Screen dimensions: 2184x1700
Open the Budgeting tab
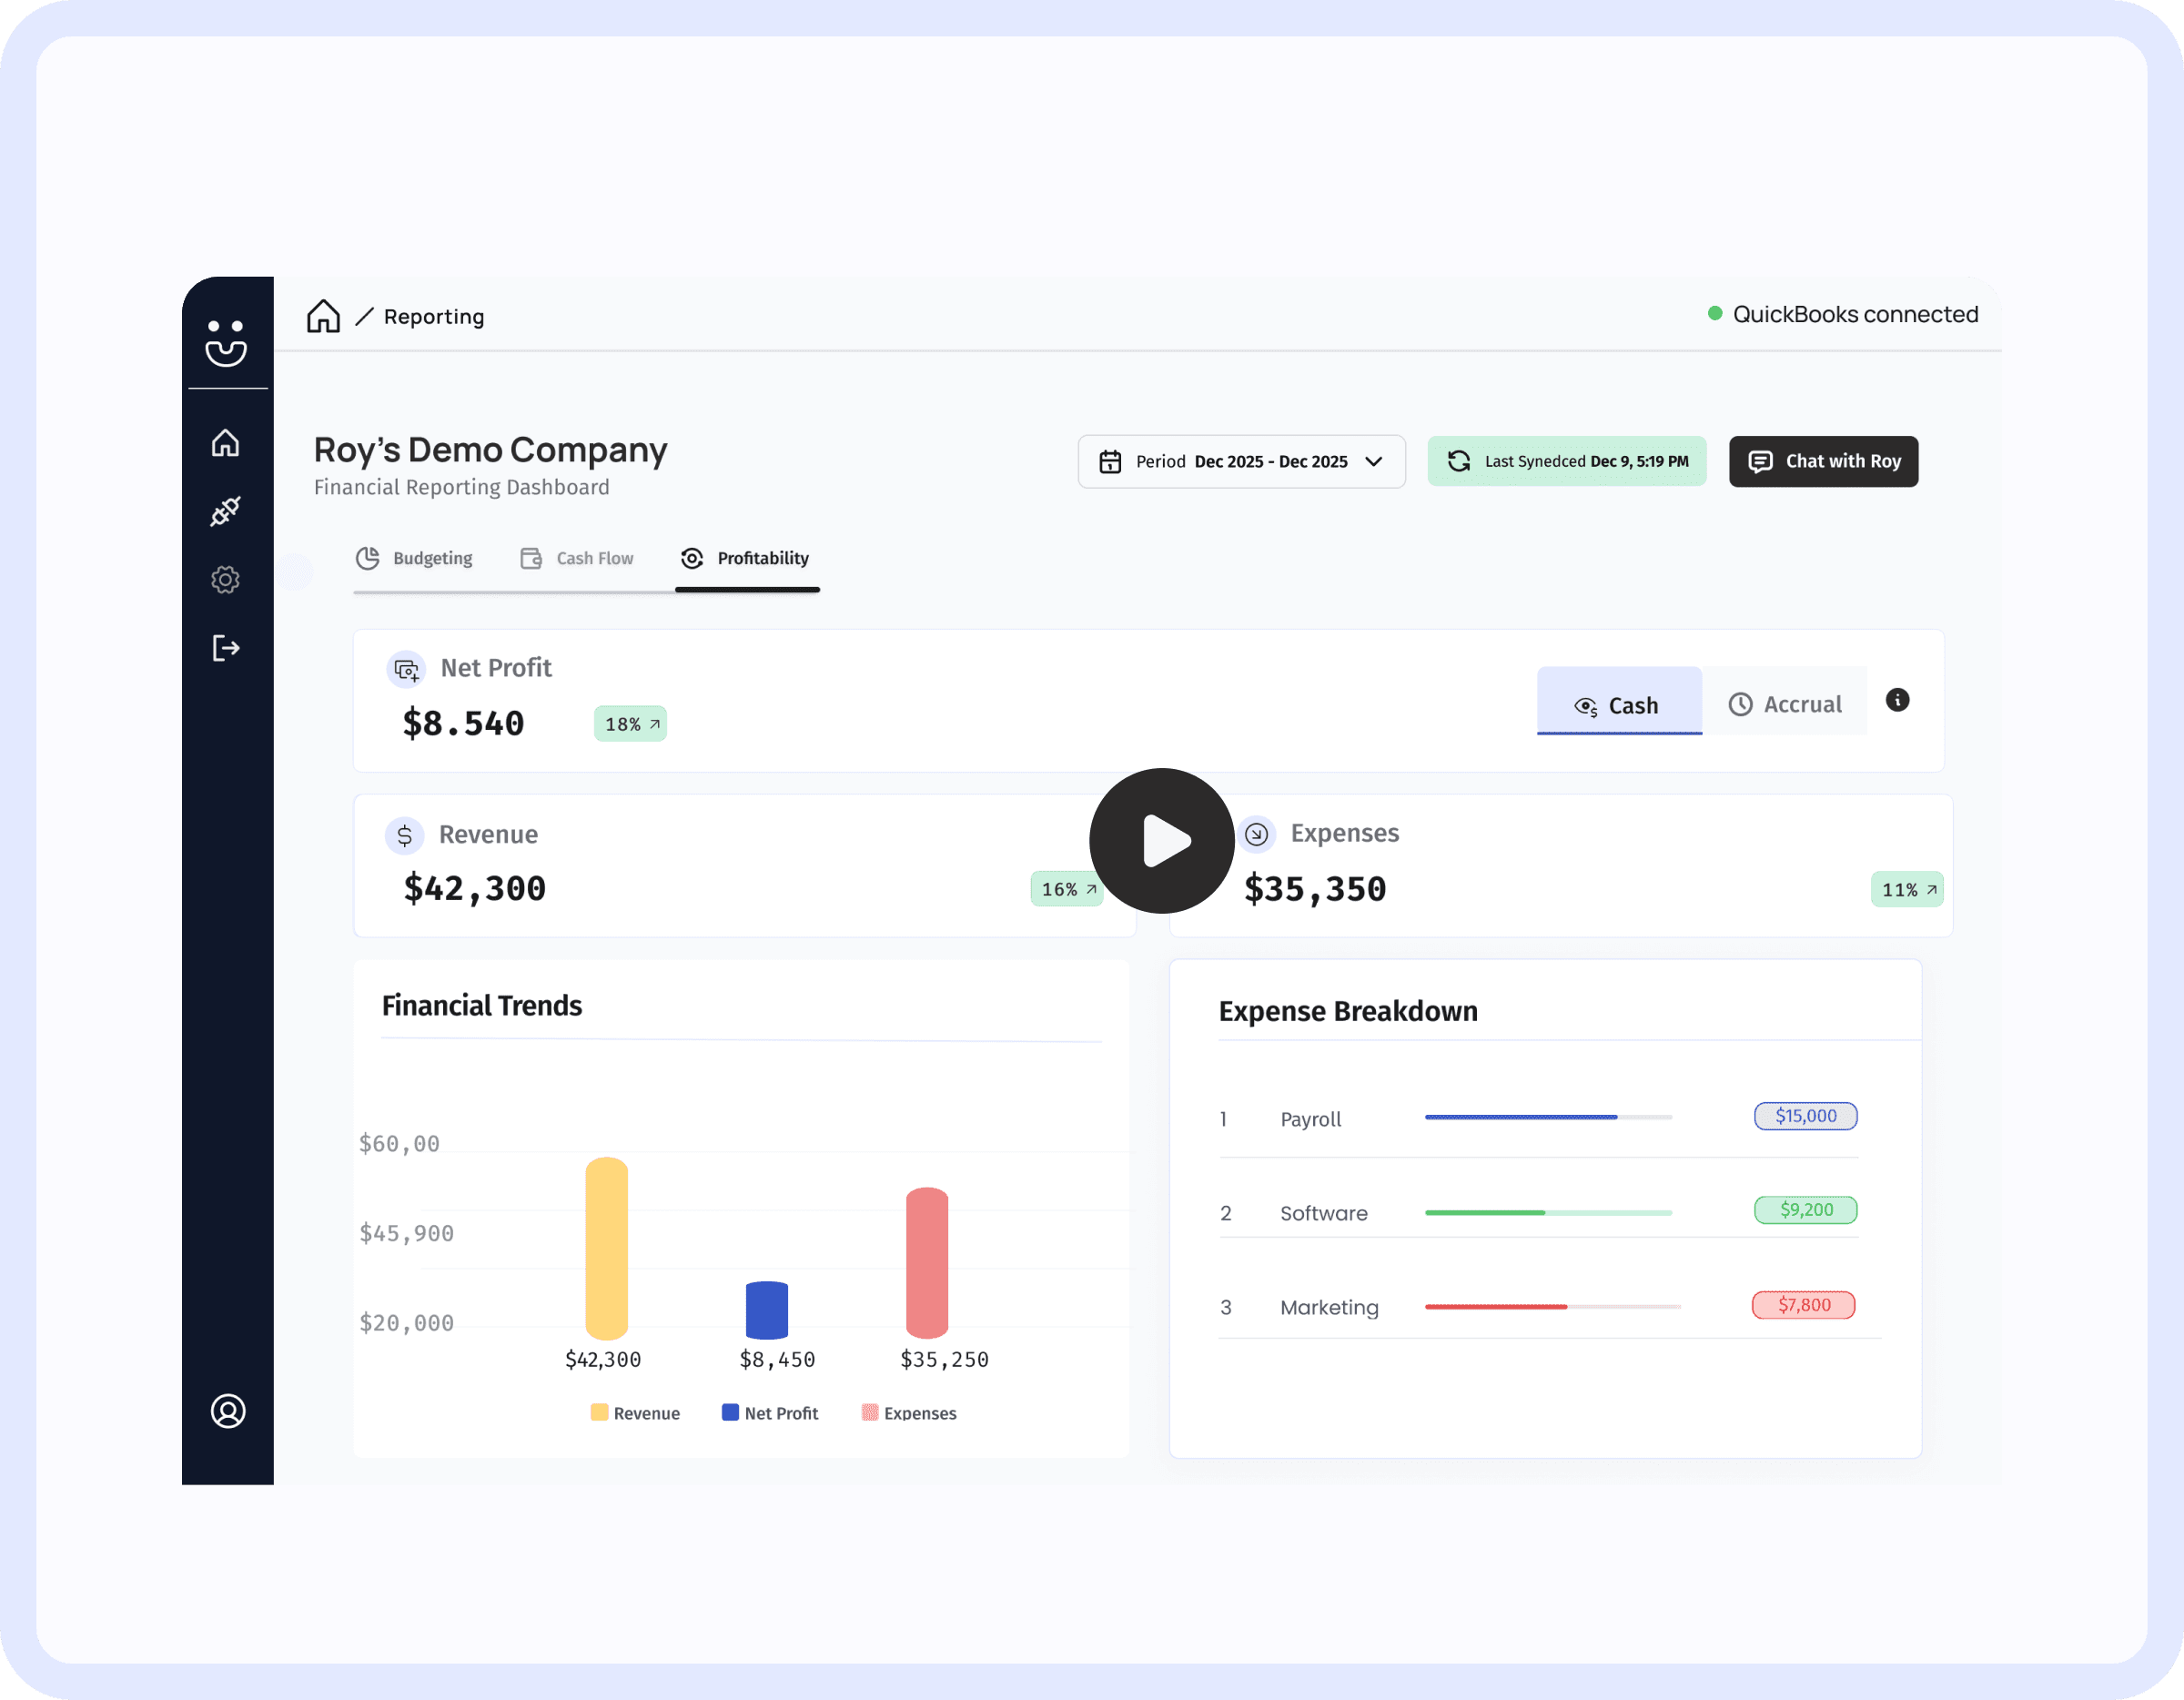click(x=415, y=558)
